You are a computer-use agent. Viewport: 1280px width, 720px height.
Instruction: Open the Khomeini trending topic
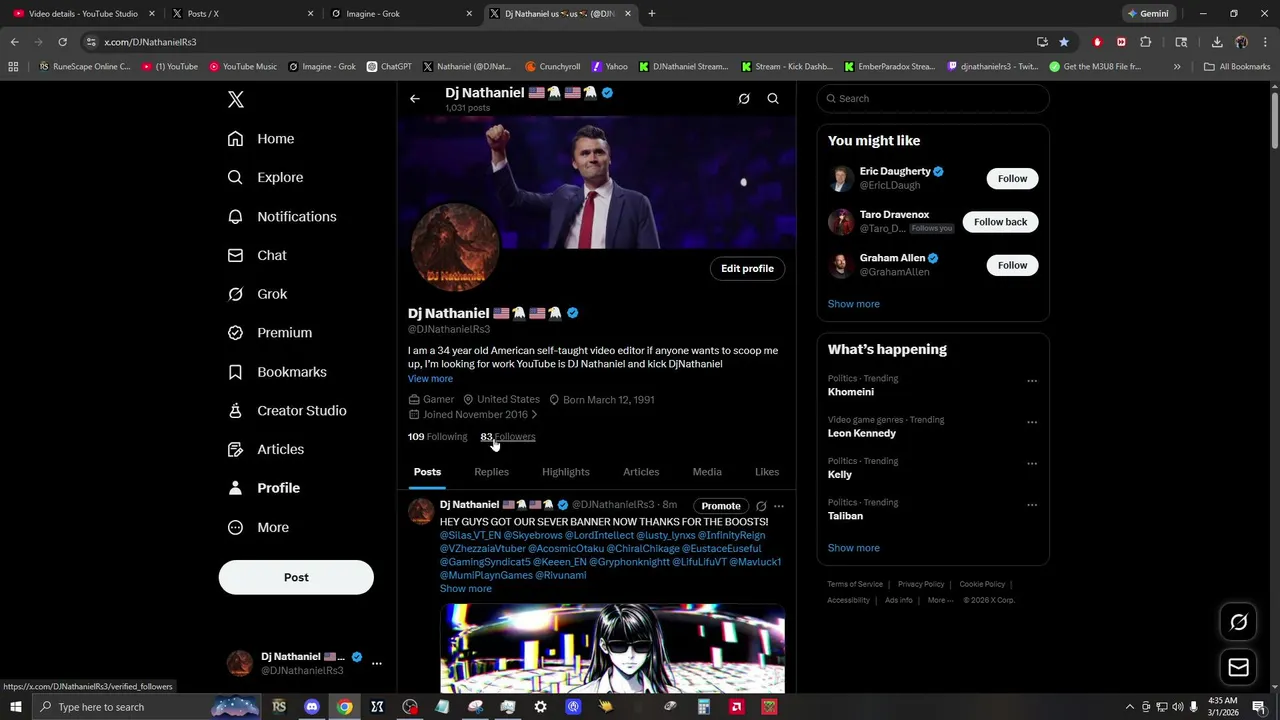click(851, 392)
